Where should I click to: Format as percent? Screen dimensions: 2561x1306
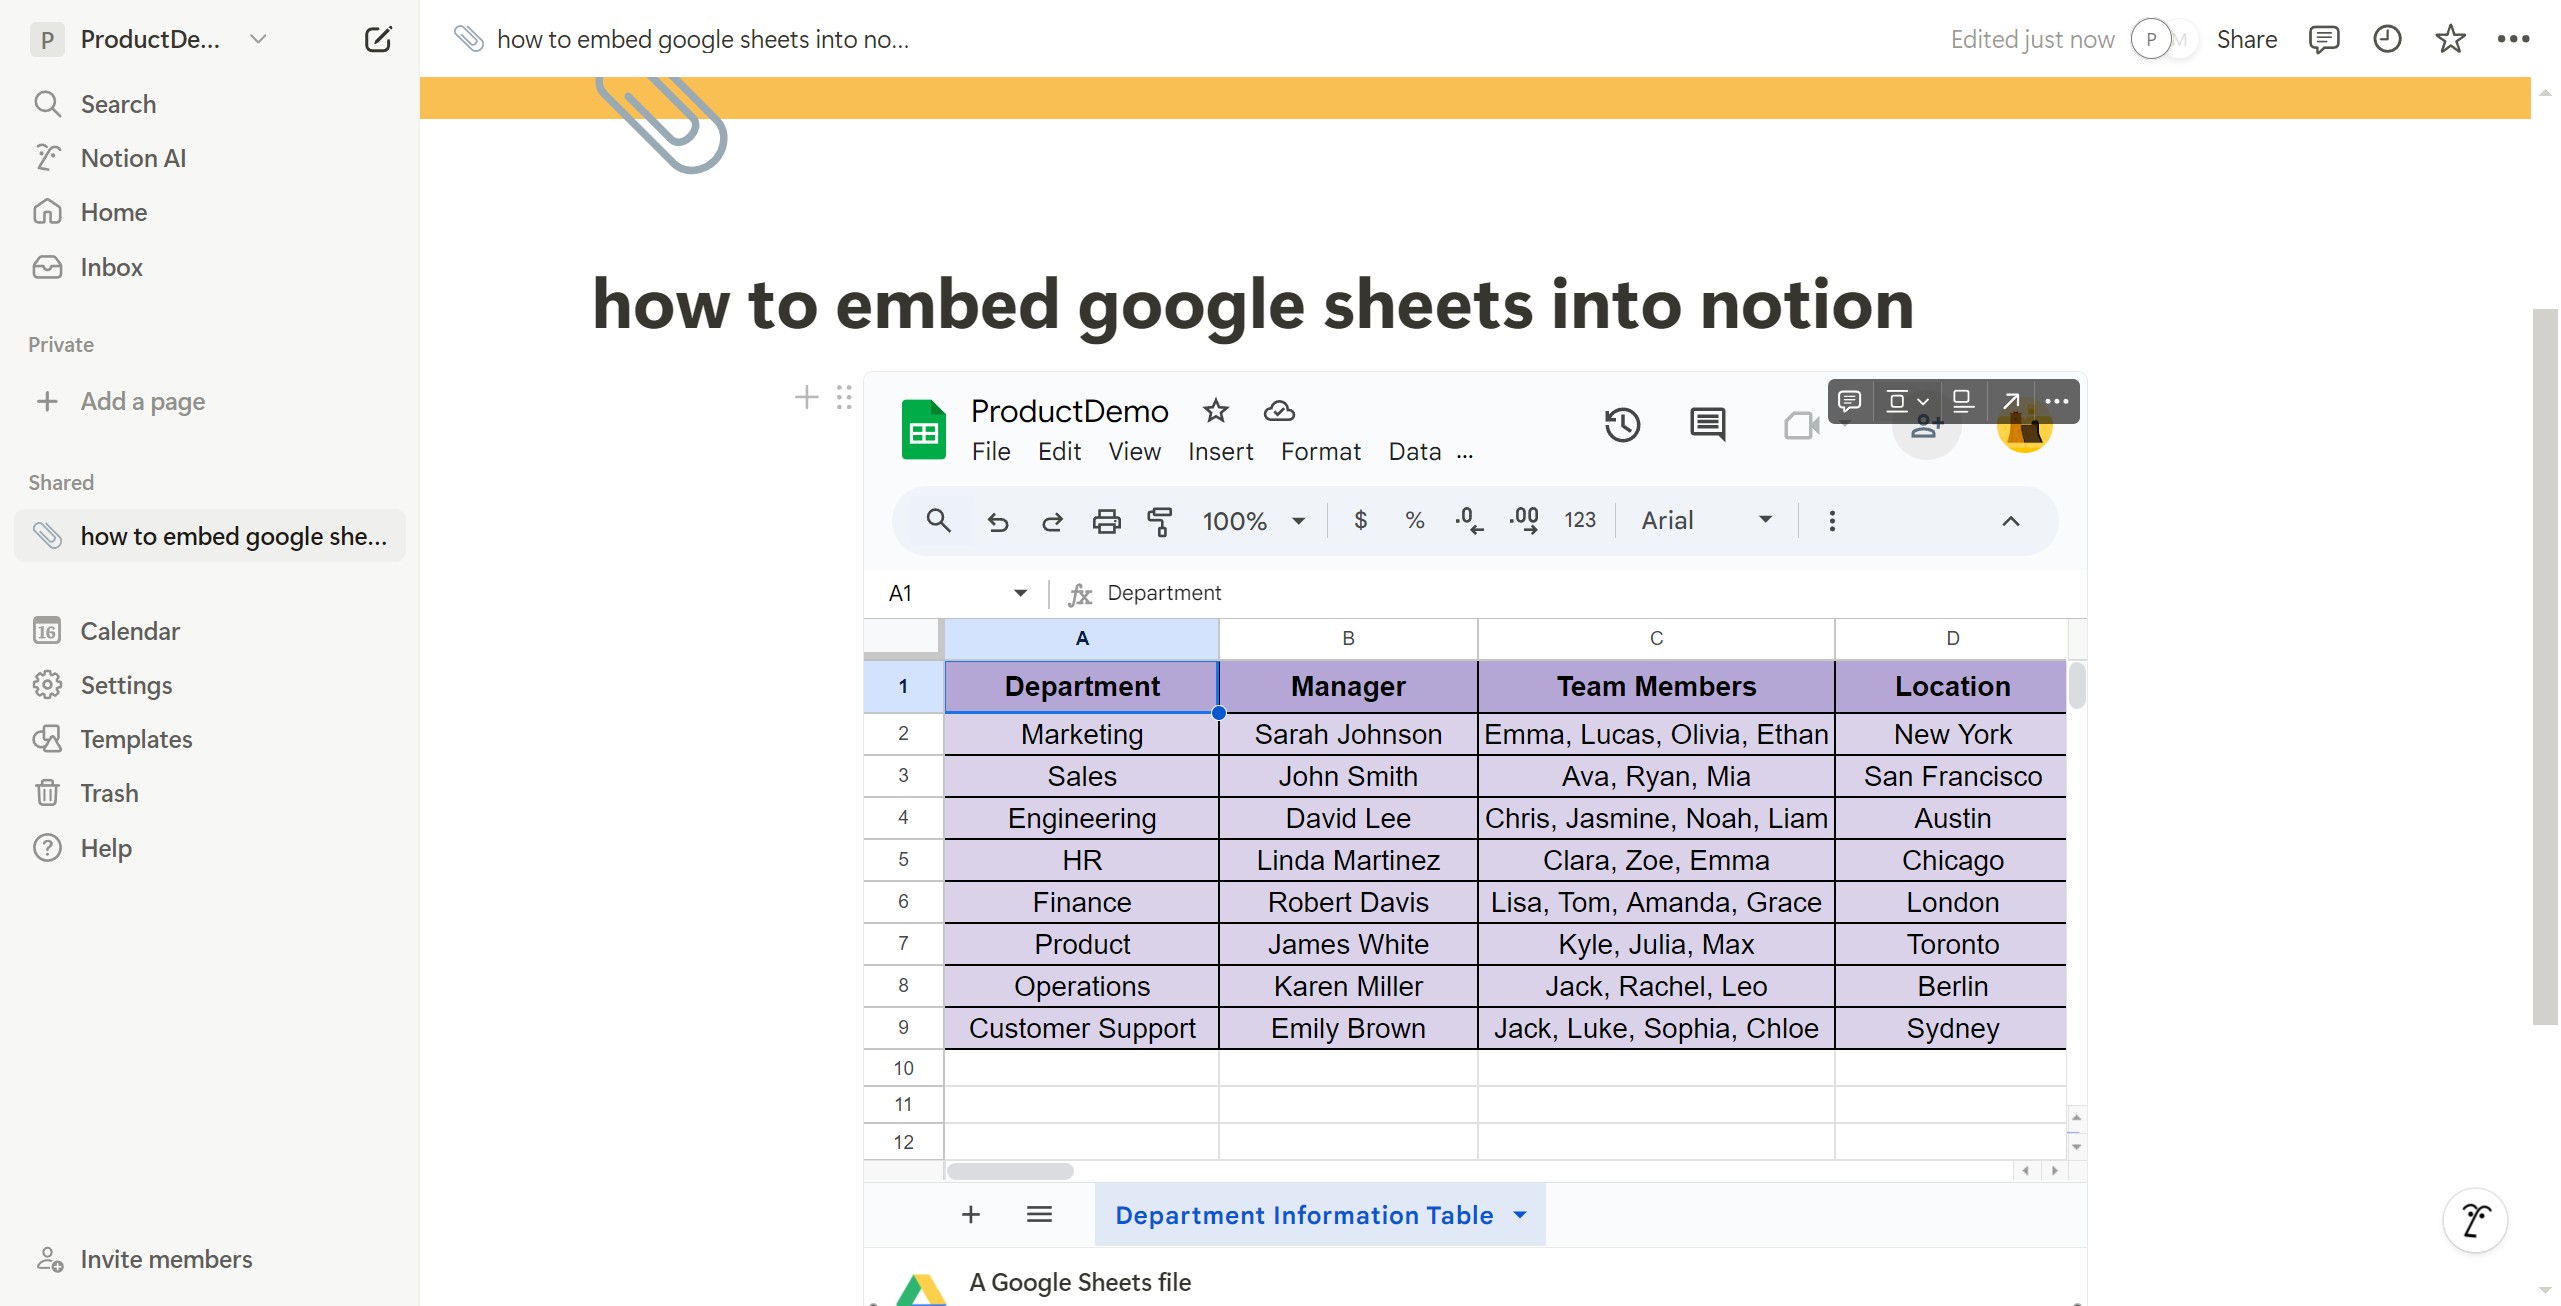1414,520
